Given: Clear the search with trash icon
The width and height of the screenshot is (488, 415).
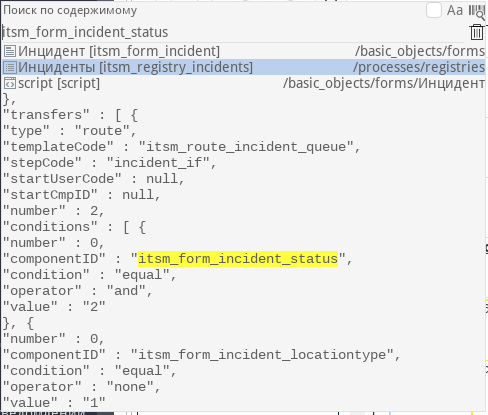Looking at the screenshot, I should (x=477, y=32).
